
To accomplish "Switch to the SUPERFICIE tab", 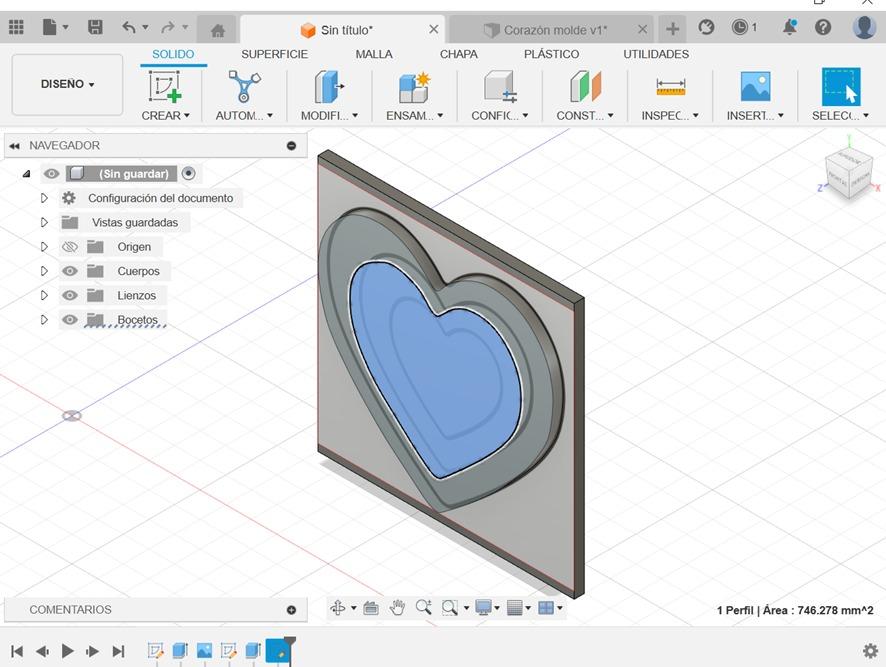I will coord(275,54).
